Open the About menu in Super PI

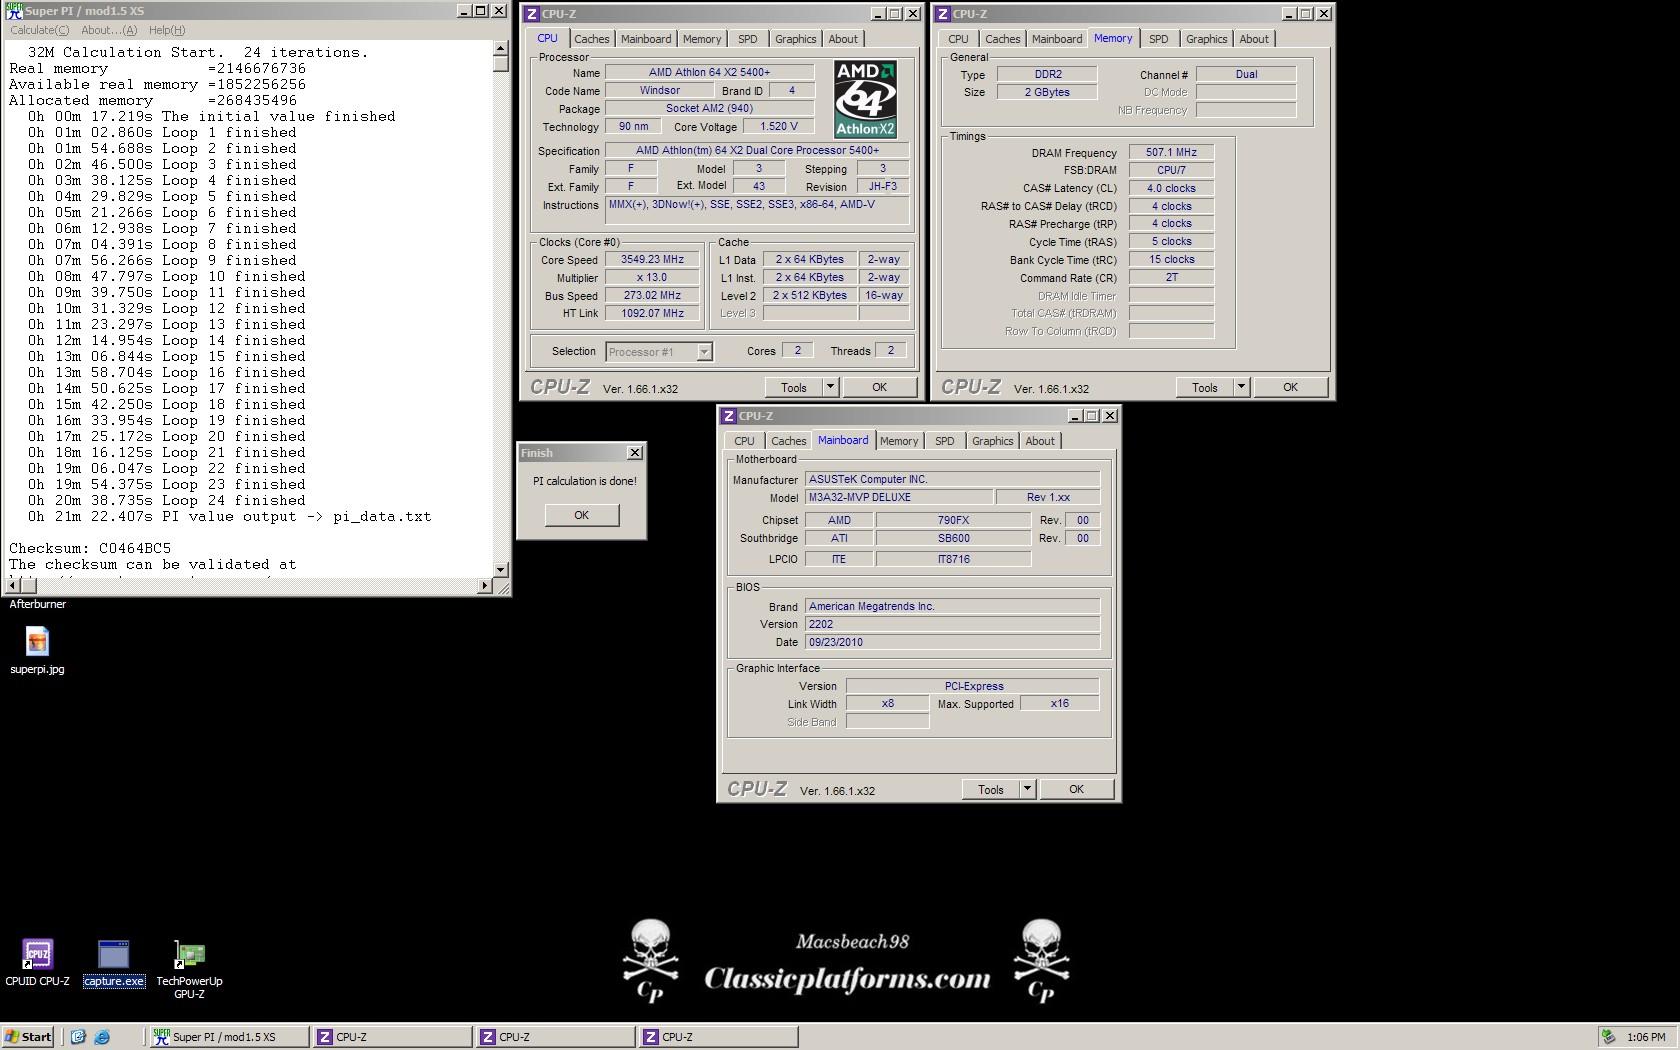(x=109, y=30)
